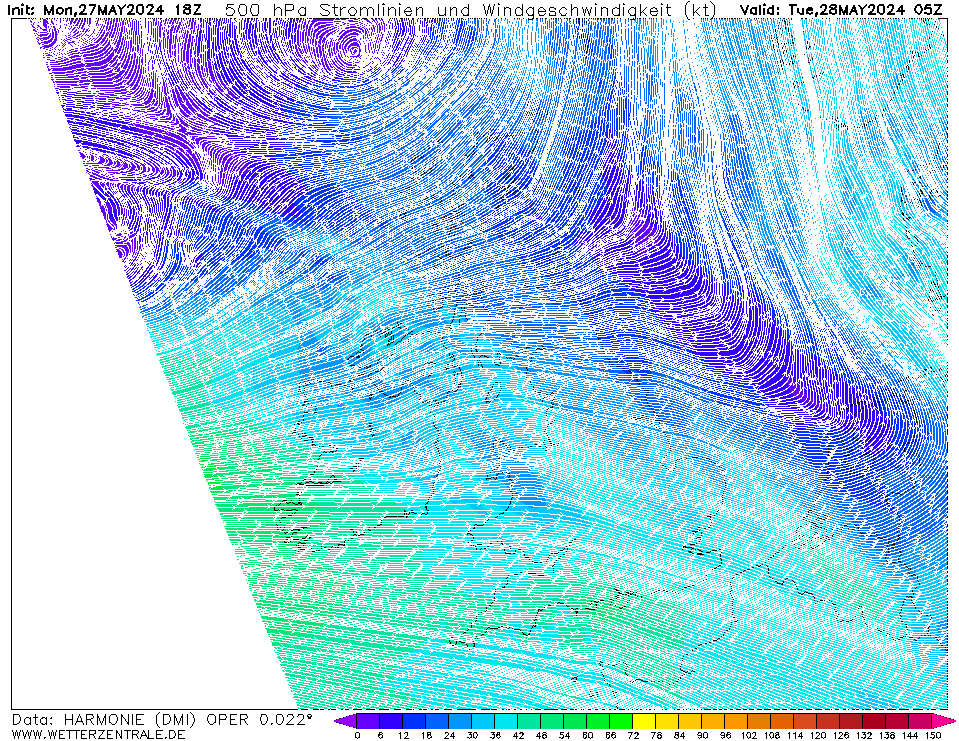Click the 126 label on the wind scale
Screen dimensions: 959x741
(840, 735)
